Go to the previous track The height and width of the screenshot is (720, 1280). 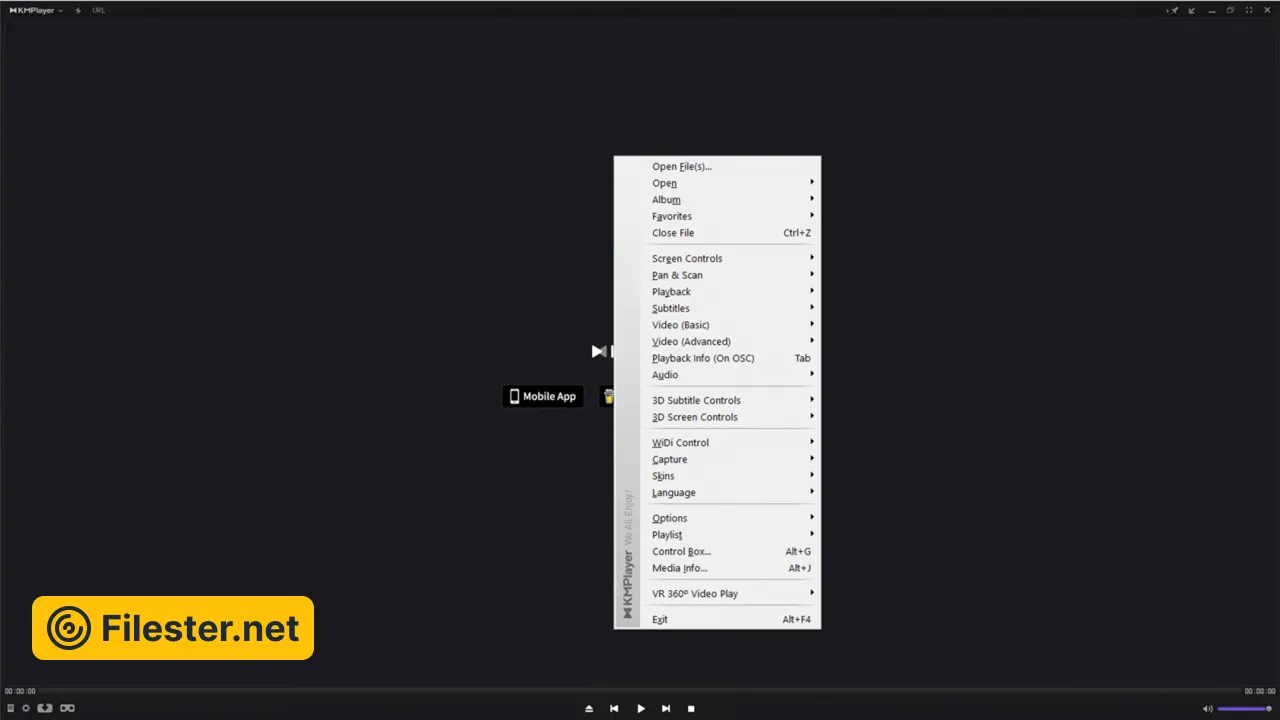tap(614, 708)
